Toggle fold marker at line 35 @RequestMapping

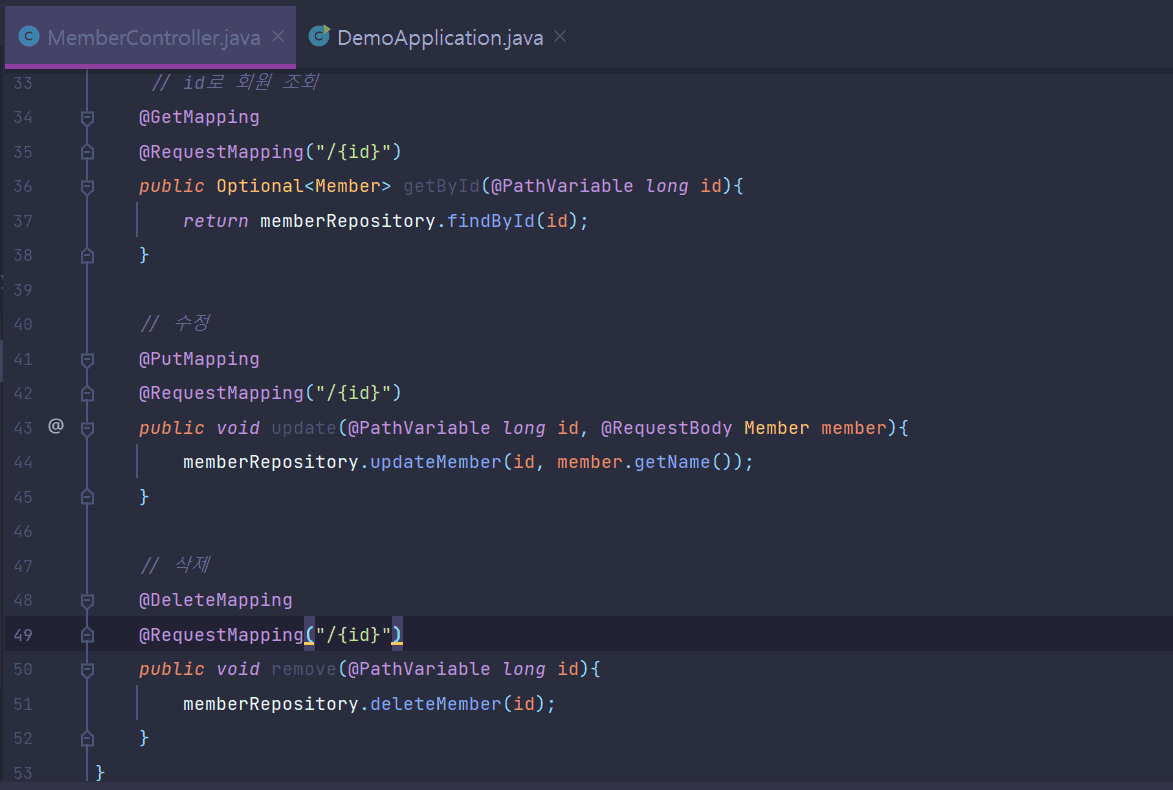point(88,152)
